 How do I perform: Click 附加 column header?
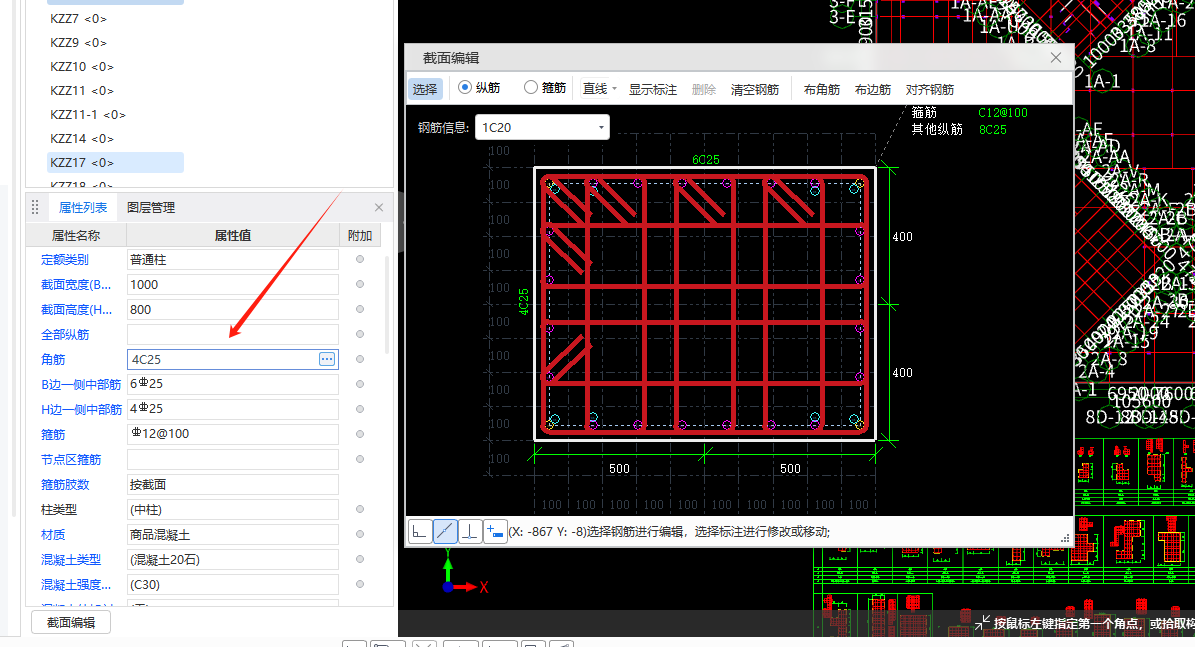(360, 235)
